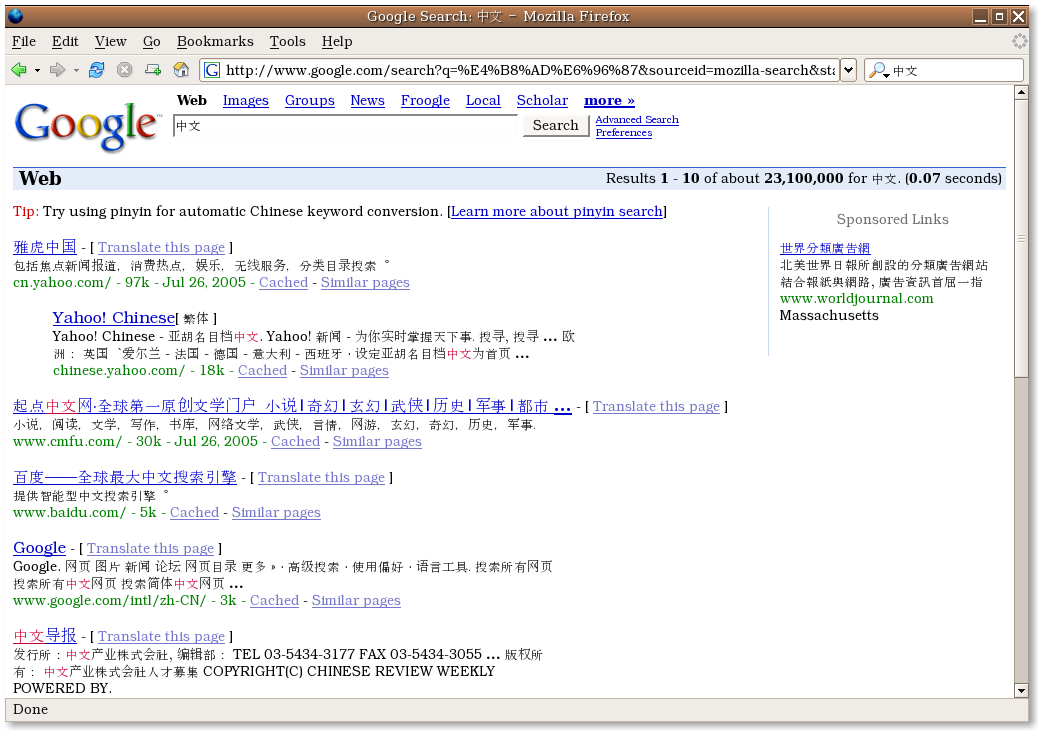Reload the page with the refresh icon
The height and width of the screenshot is (731, 1038).
coord(97,70)
